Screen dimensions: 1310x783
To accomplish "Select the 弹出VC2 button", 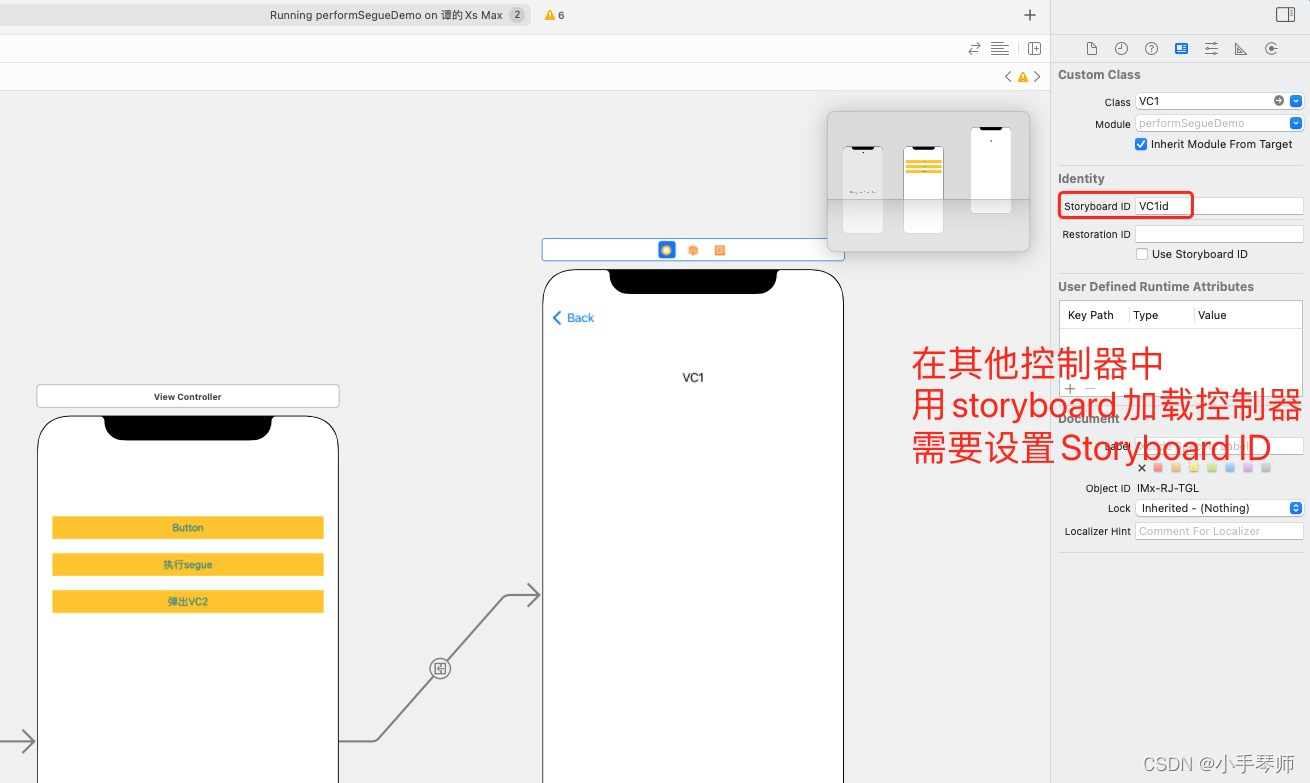I will point(188,602).
